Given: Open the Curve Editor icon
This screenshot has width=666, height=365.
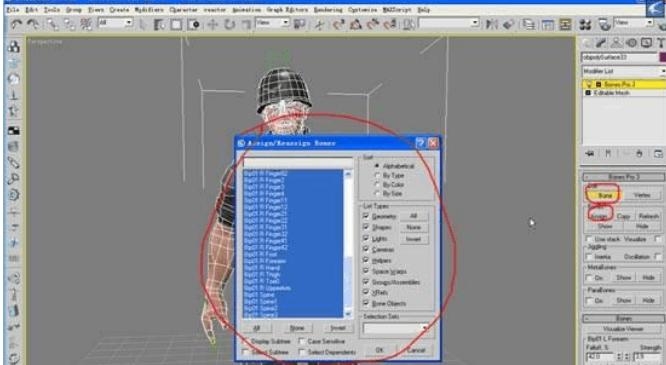Looking at the screenshot, I should pyautogui.click(x=547, y=24).
